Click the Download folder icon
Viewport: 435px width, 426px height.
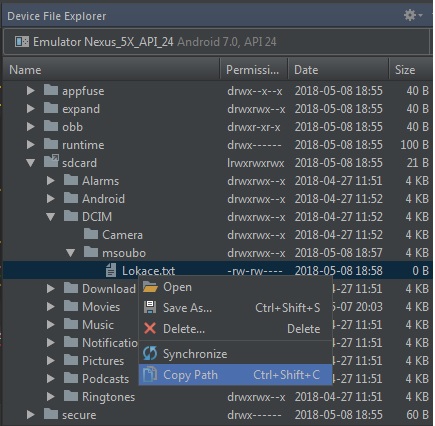coord(71,288)
